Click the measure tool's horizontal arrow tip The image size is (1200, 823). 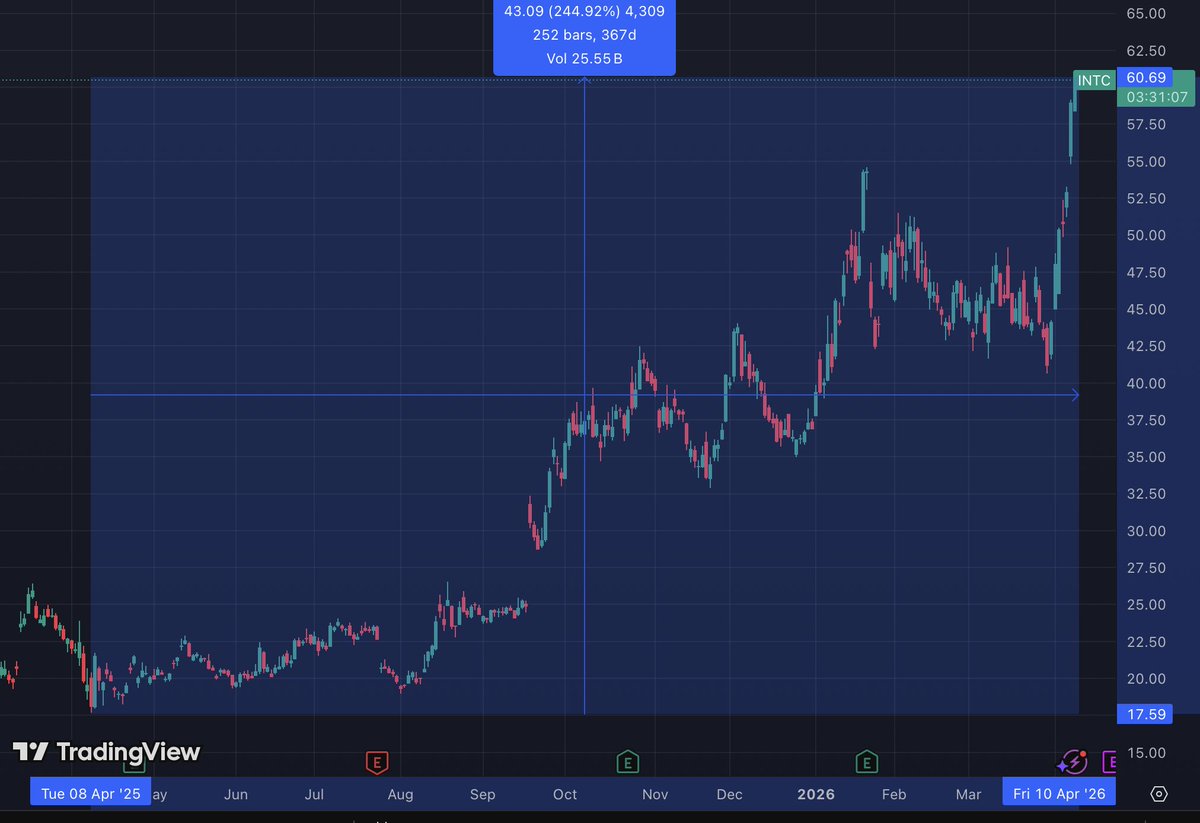pyautogui.click(x=1075, y=395)
